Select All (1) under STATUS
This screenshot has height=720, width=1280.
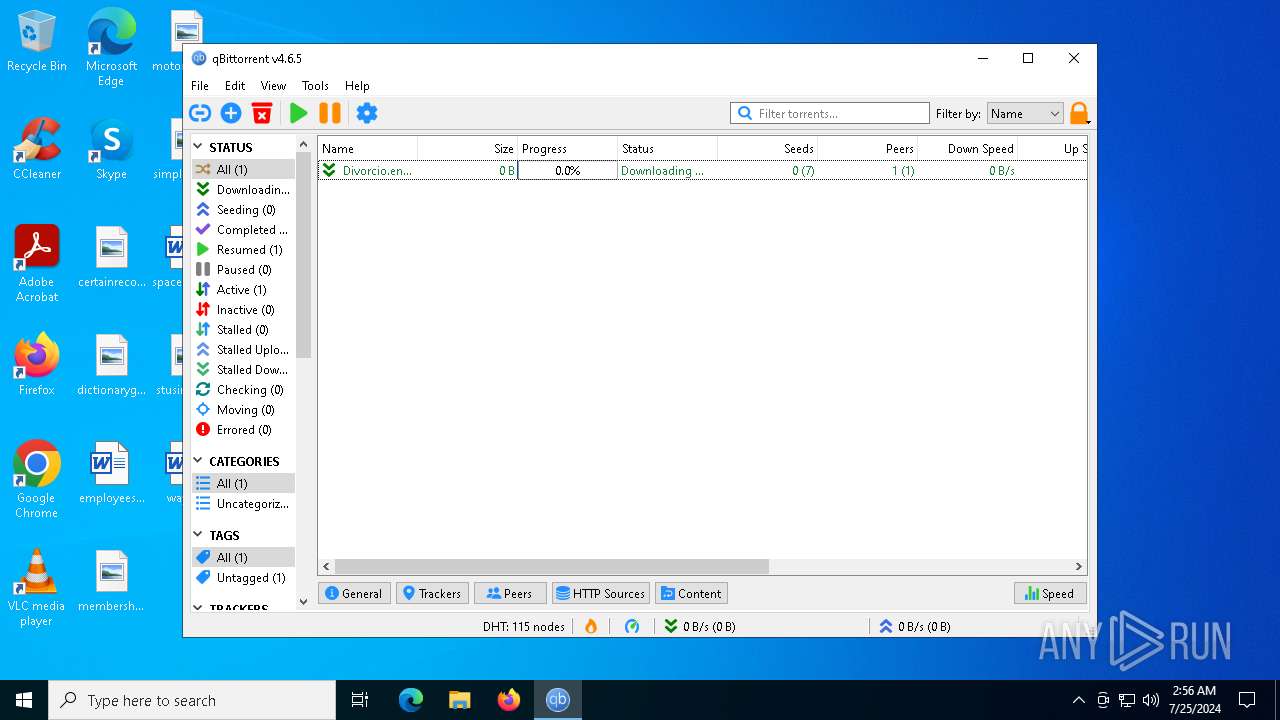pos(243,169)
